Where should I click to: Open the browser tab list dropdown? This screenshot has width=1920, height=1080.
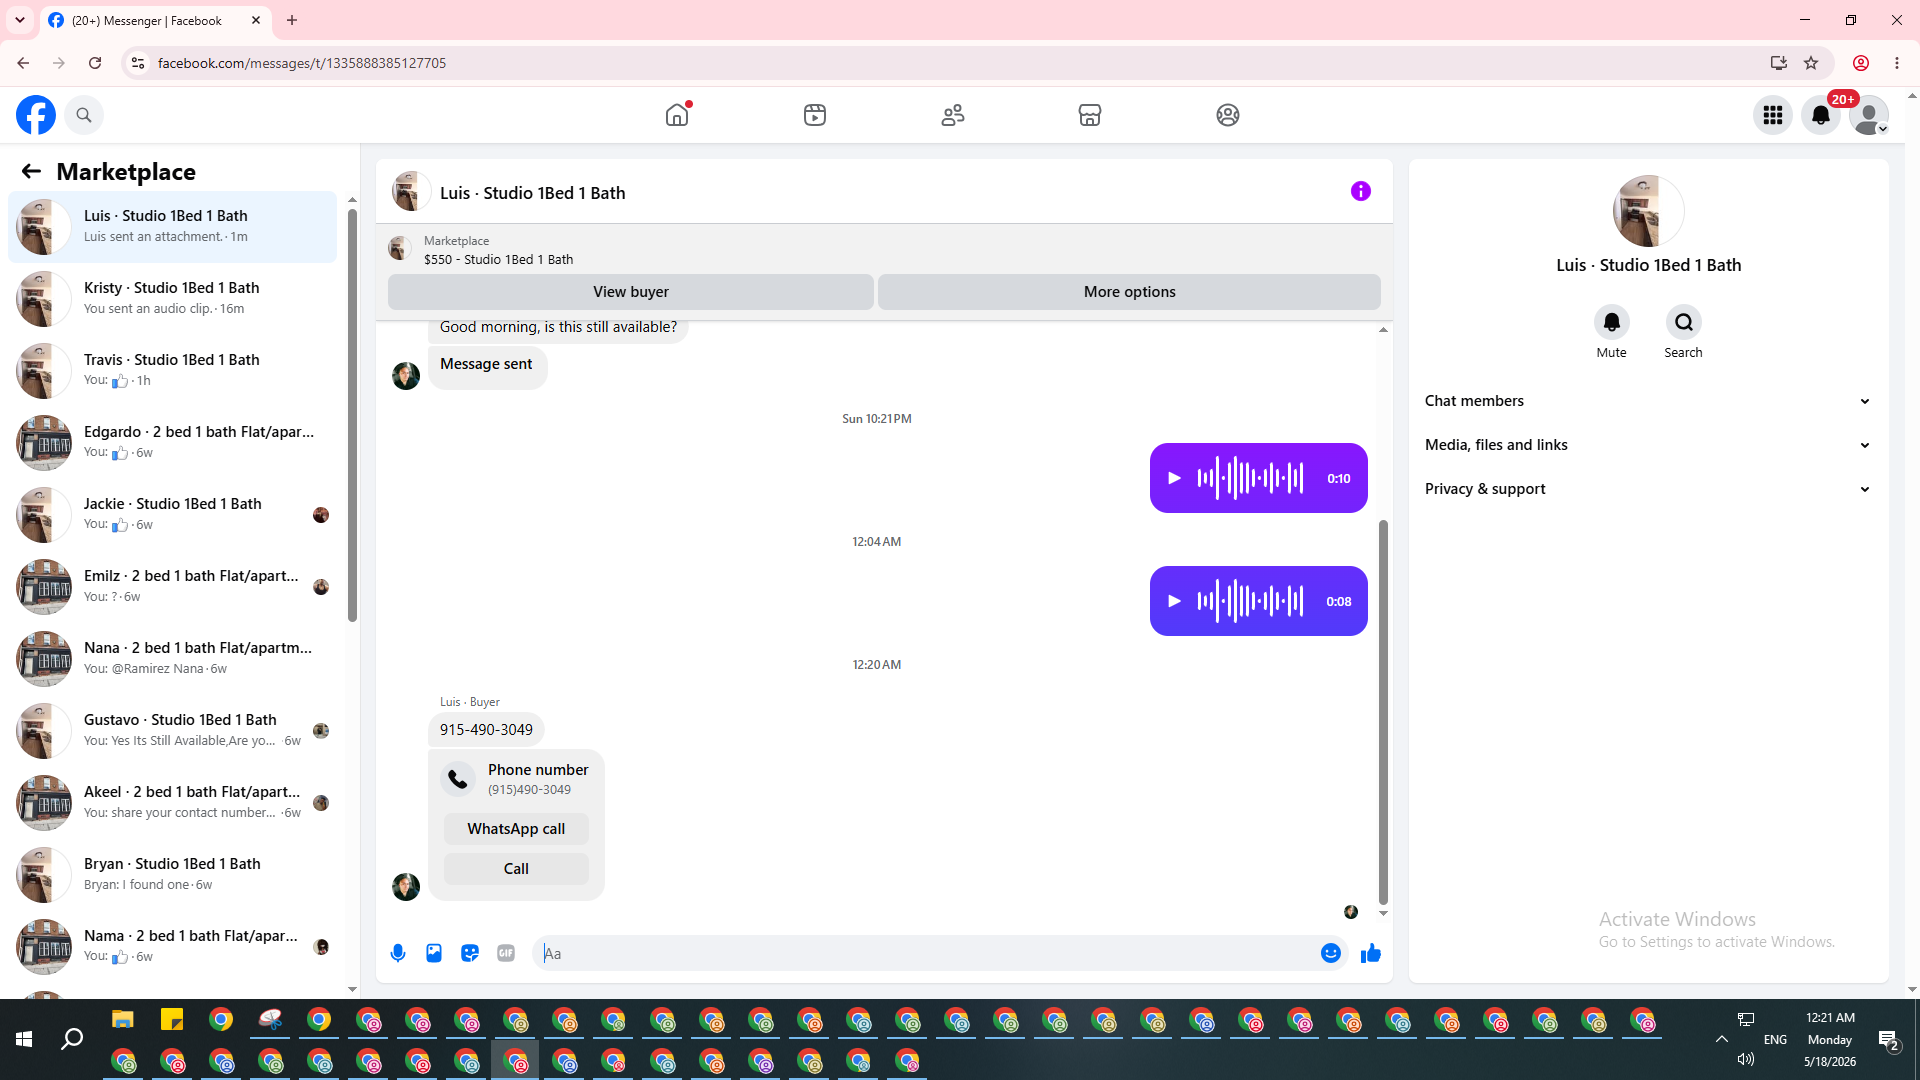pos(20,20)
